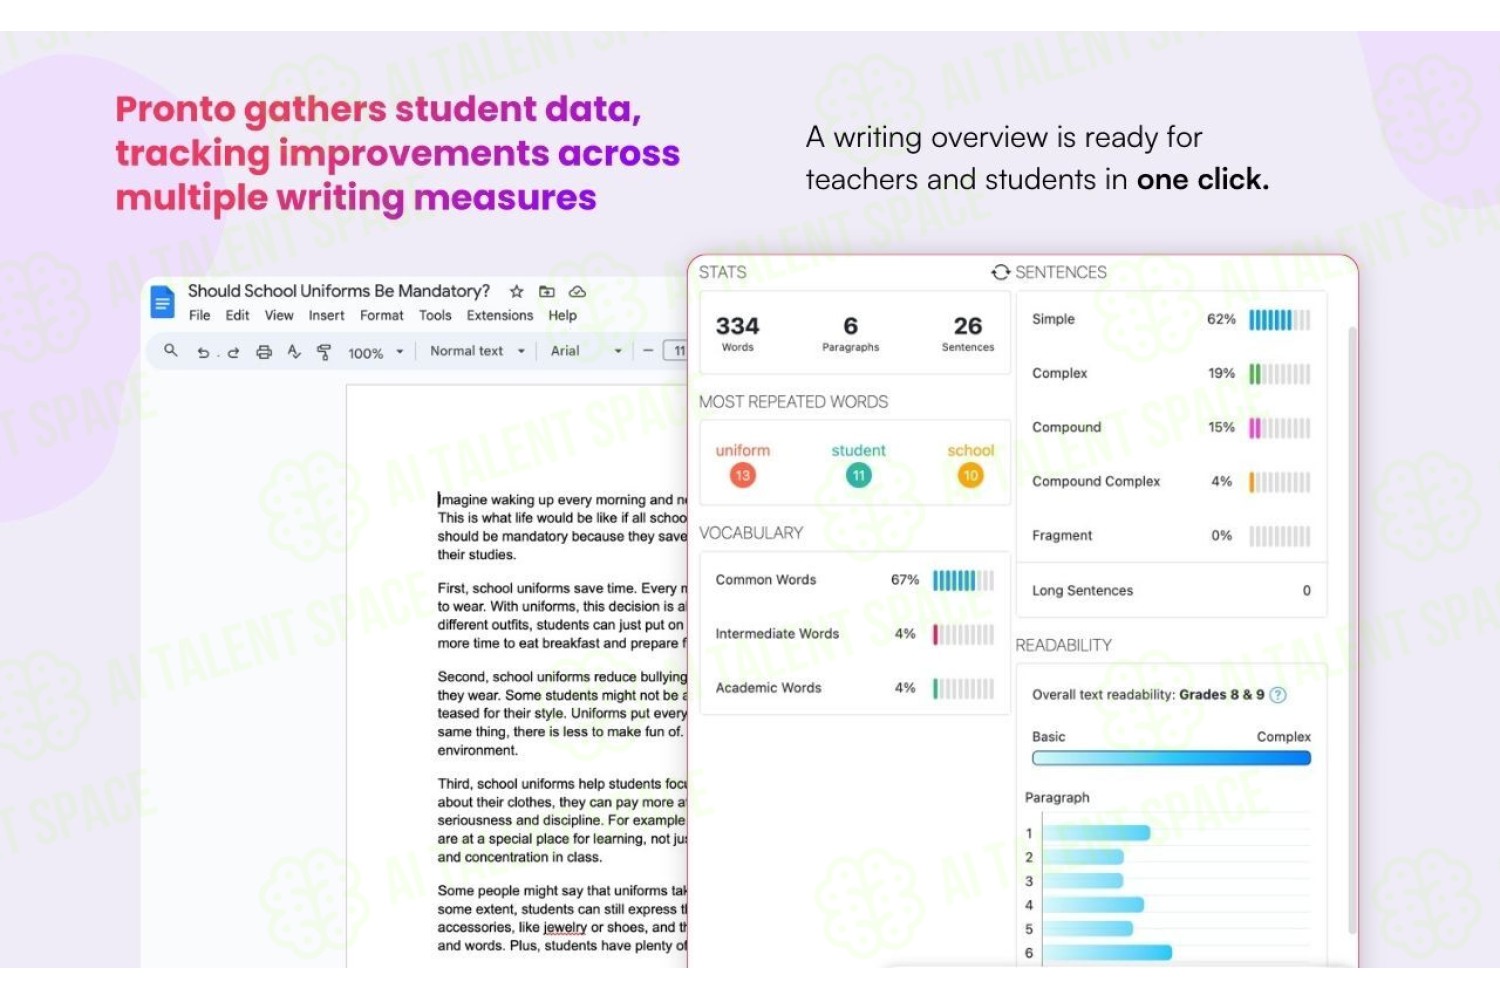Screen dimensions: 1500x1000
Task: Star the Should School Uniforms document
Action: 516,291
